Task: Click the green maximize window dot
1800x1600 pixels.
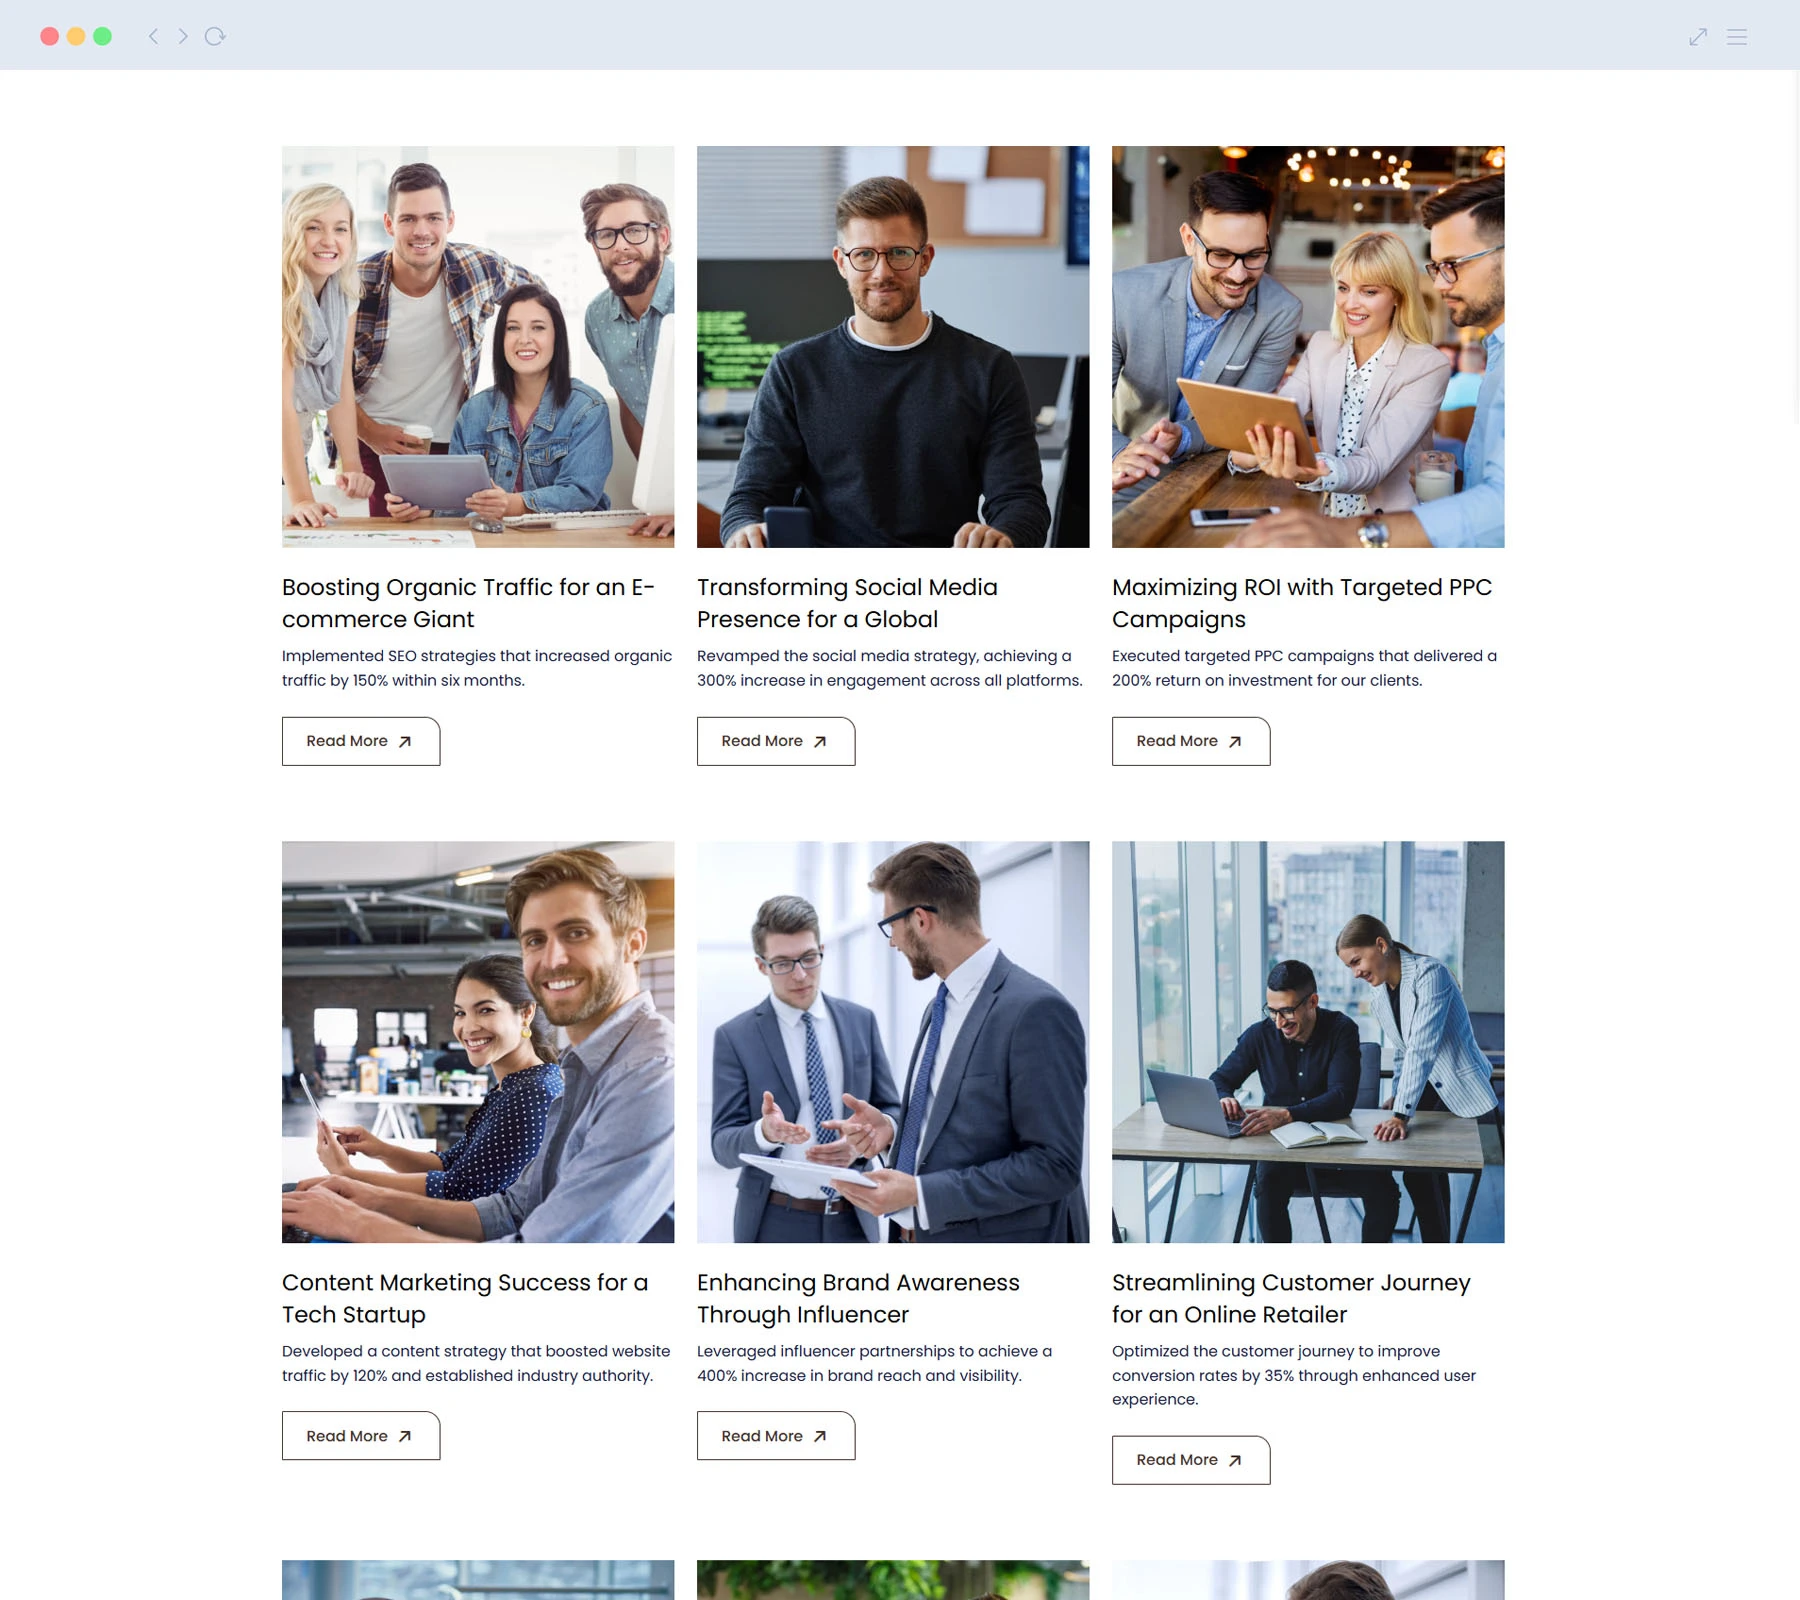Action: [x=102, y=36]
